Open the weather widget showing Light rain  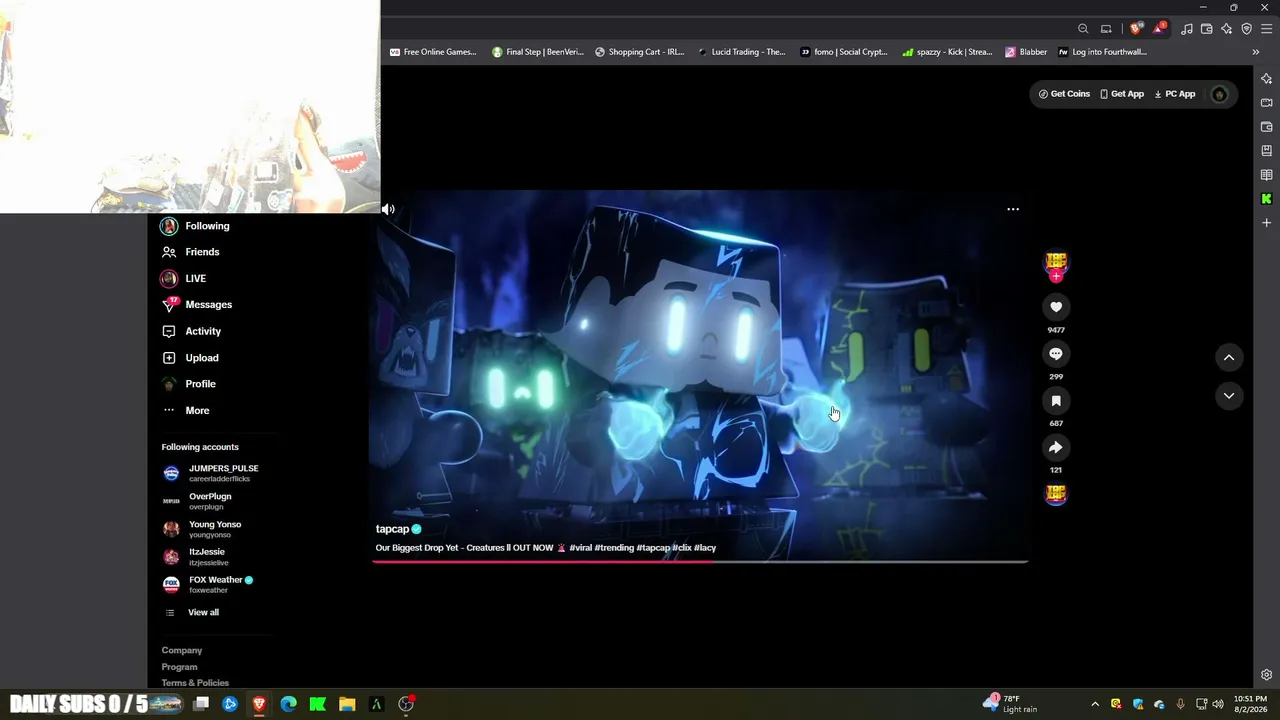point(1011,704)
